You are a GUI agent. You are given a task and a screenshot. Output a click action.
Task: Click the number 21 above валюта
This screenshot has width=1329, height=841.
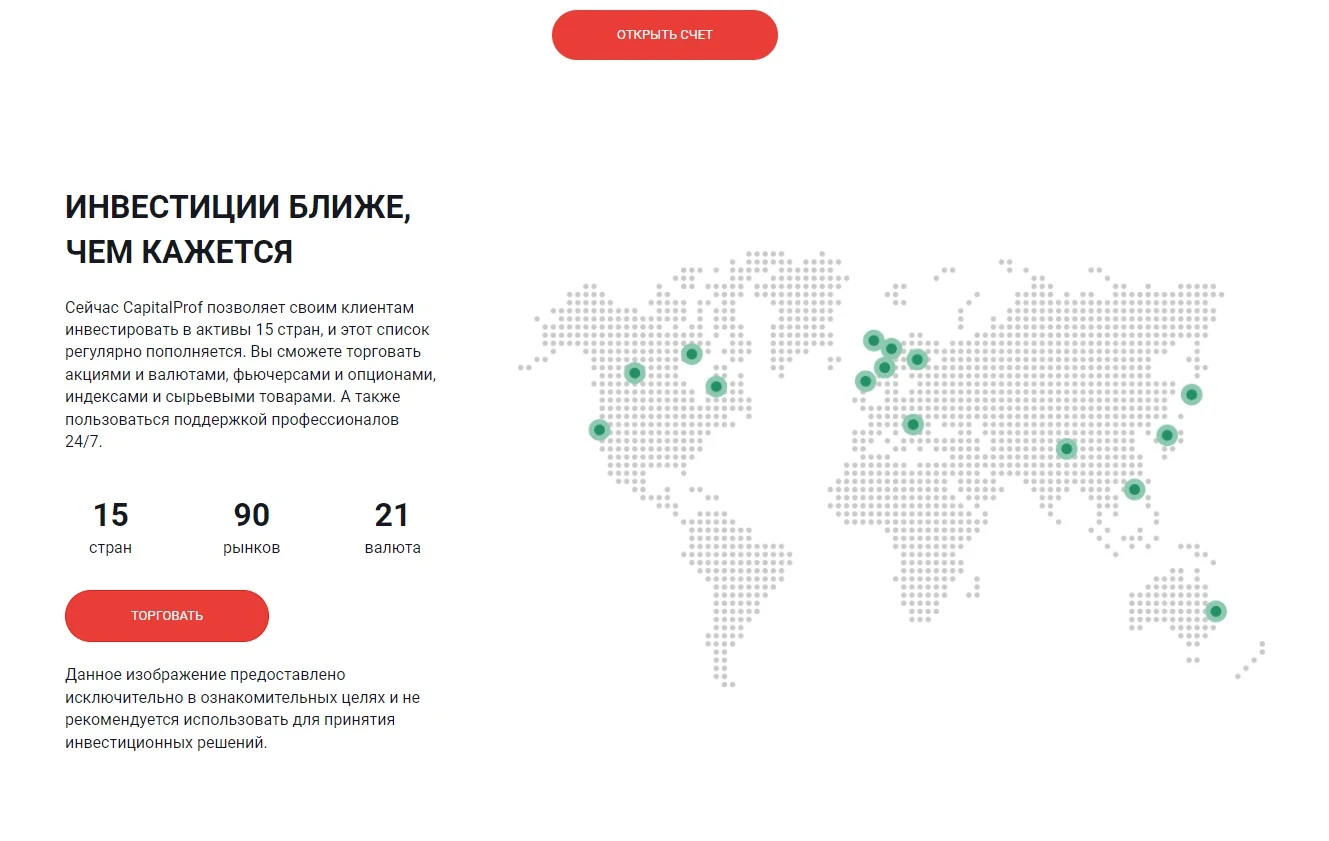click(x=392, y=515)
